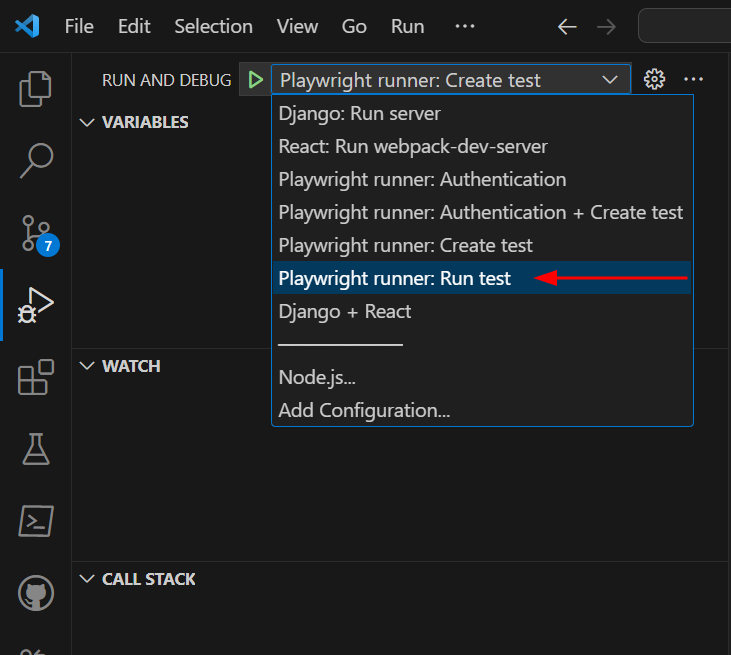Collapse the VARIABLES section
Image resolution: width=731 pixels, height=655 pixels.
pos(88,122)
